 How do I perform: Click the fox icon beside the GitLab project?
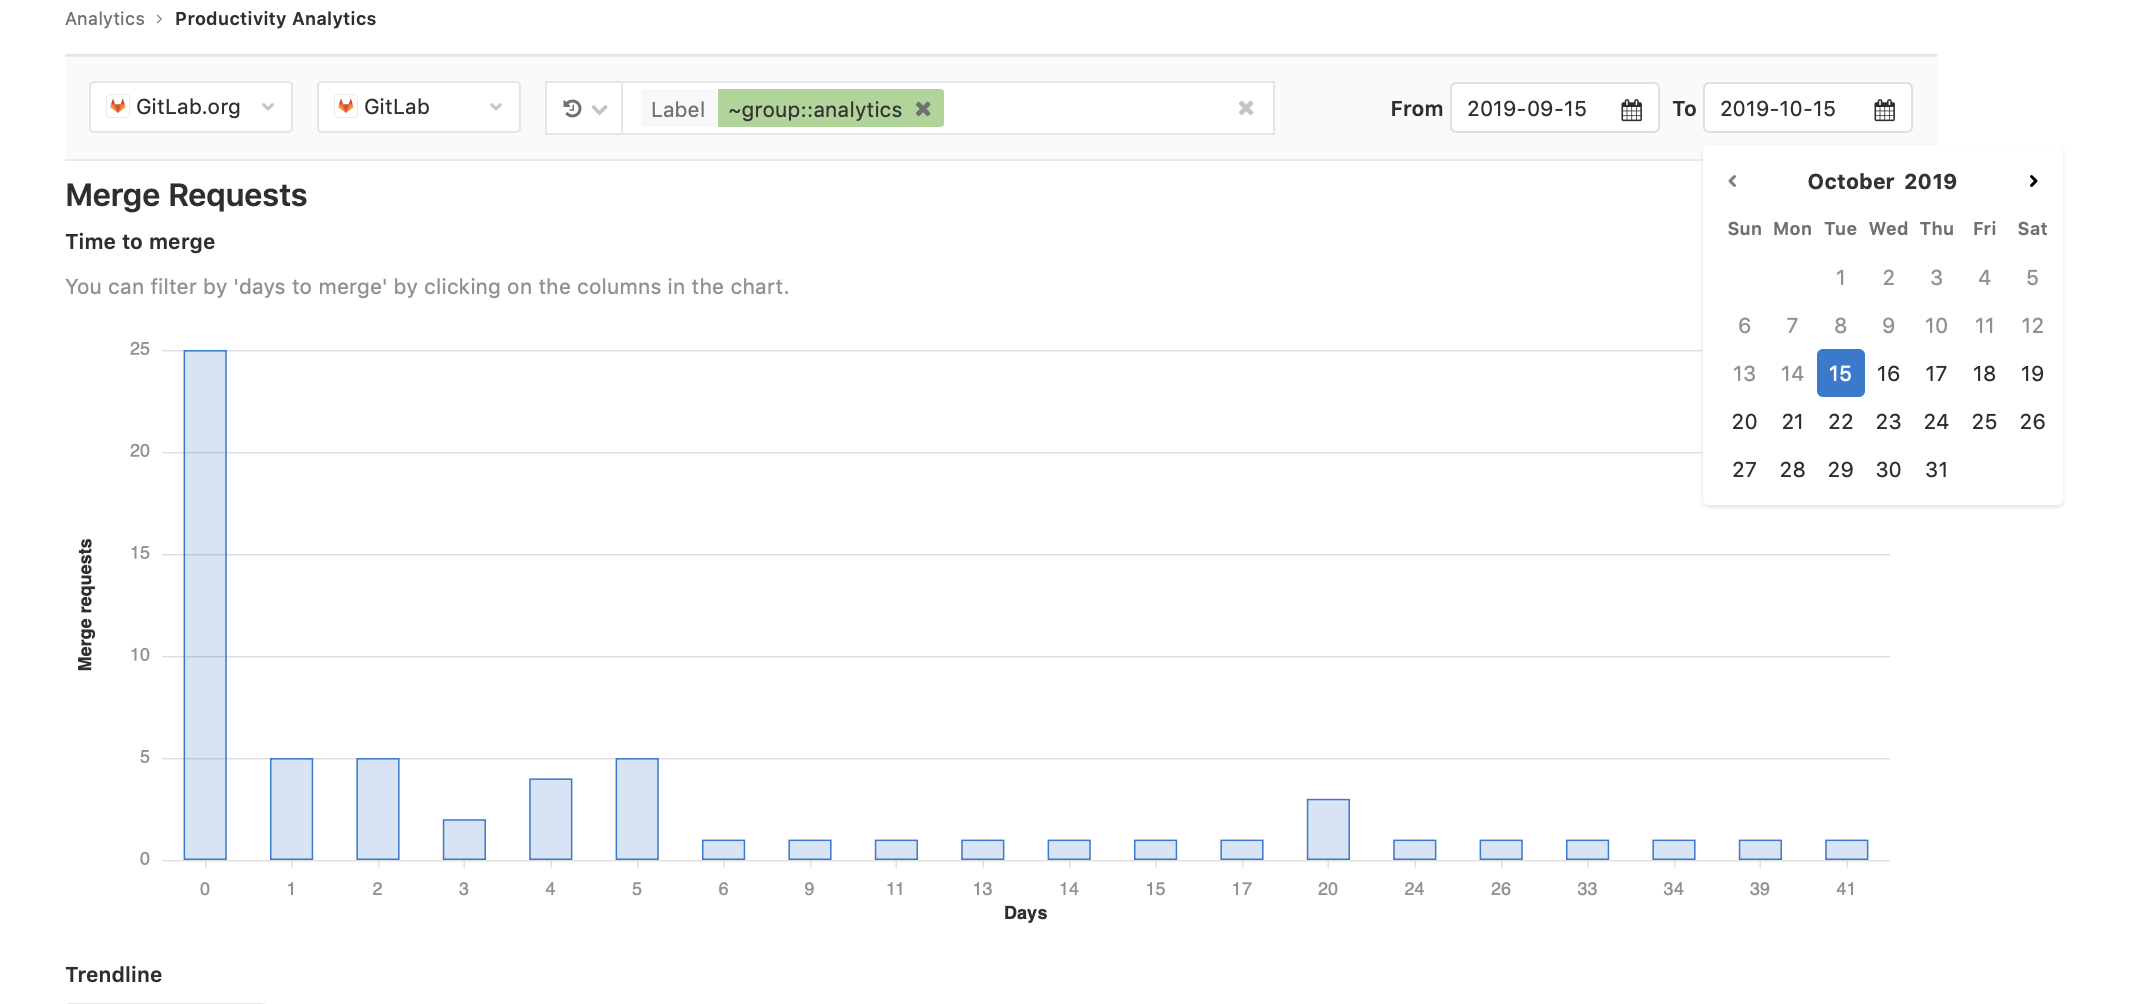(346, 106)
